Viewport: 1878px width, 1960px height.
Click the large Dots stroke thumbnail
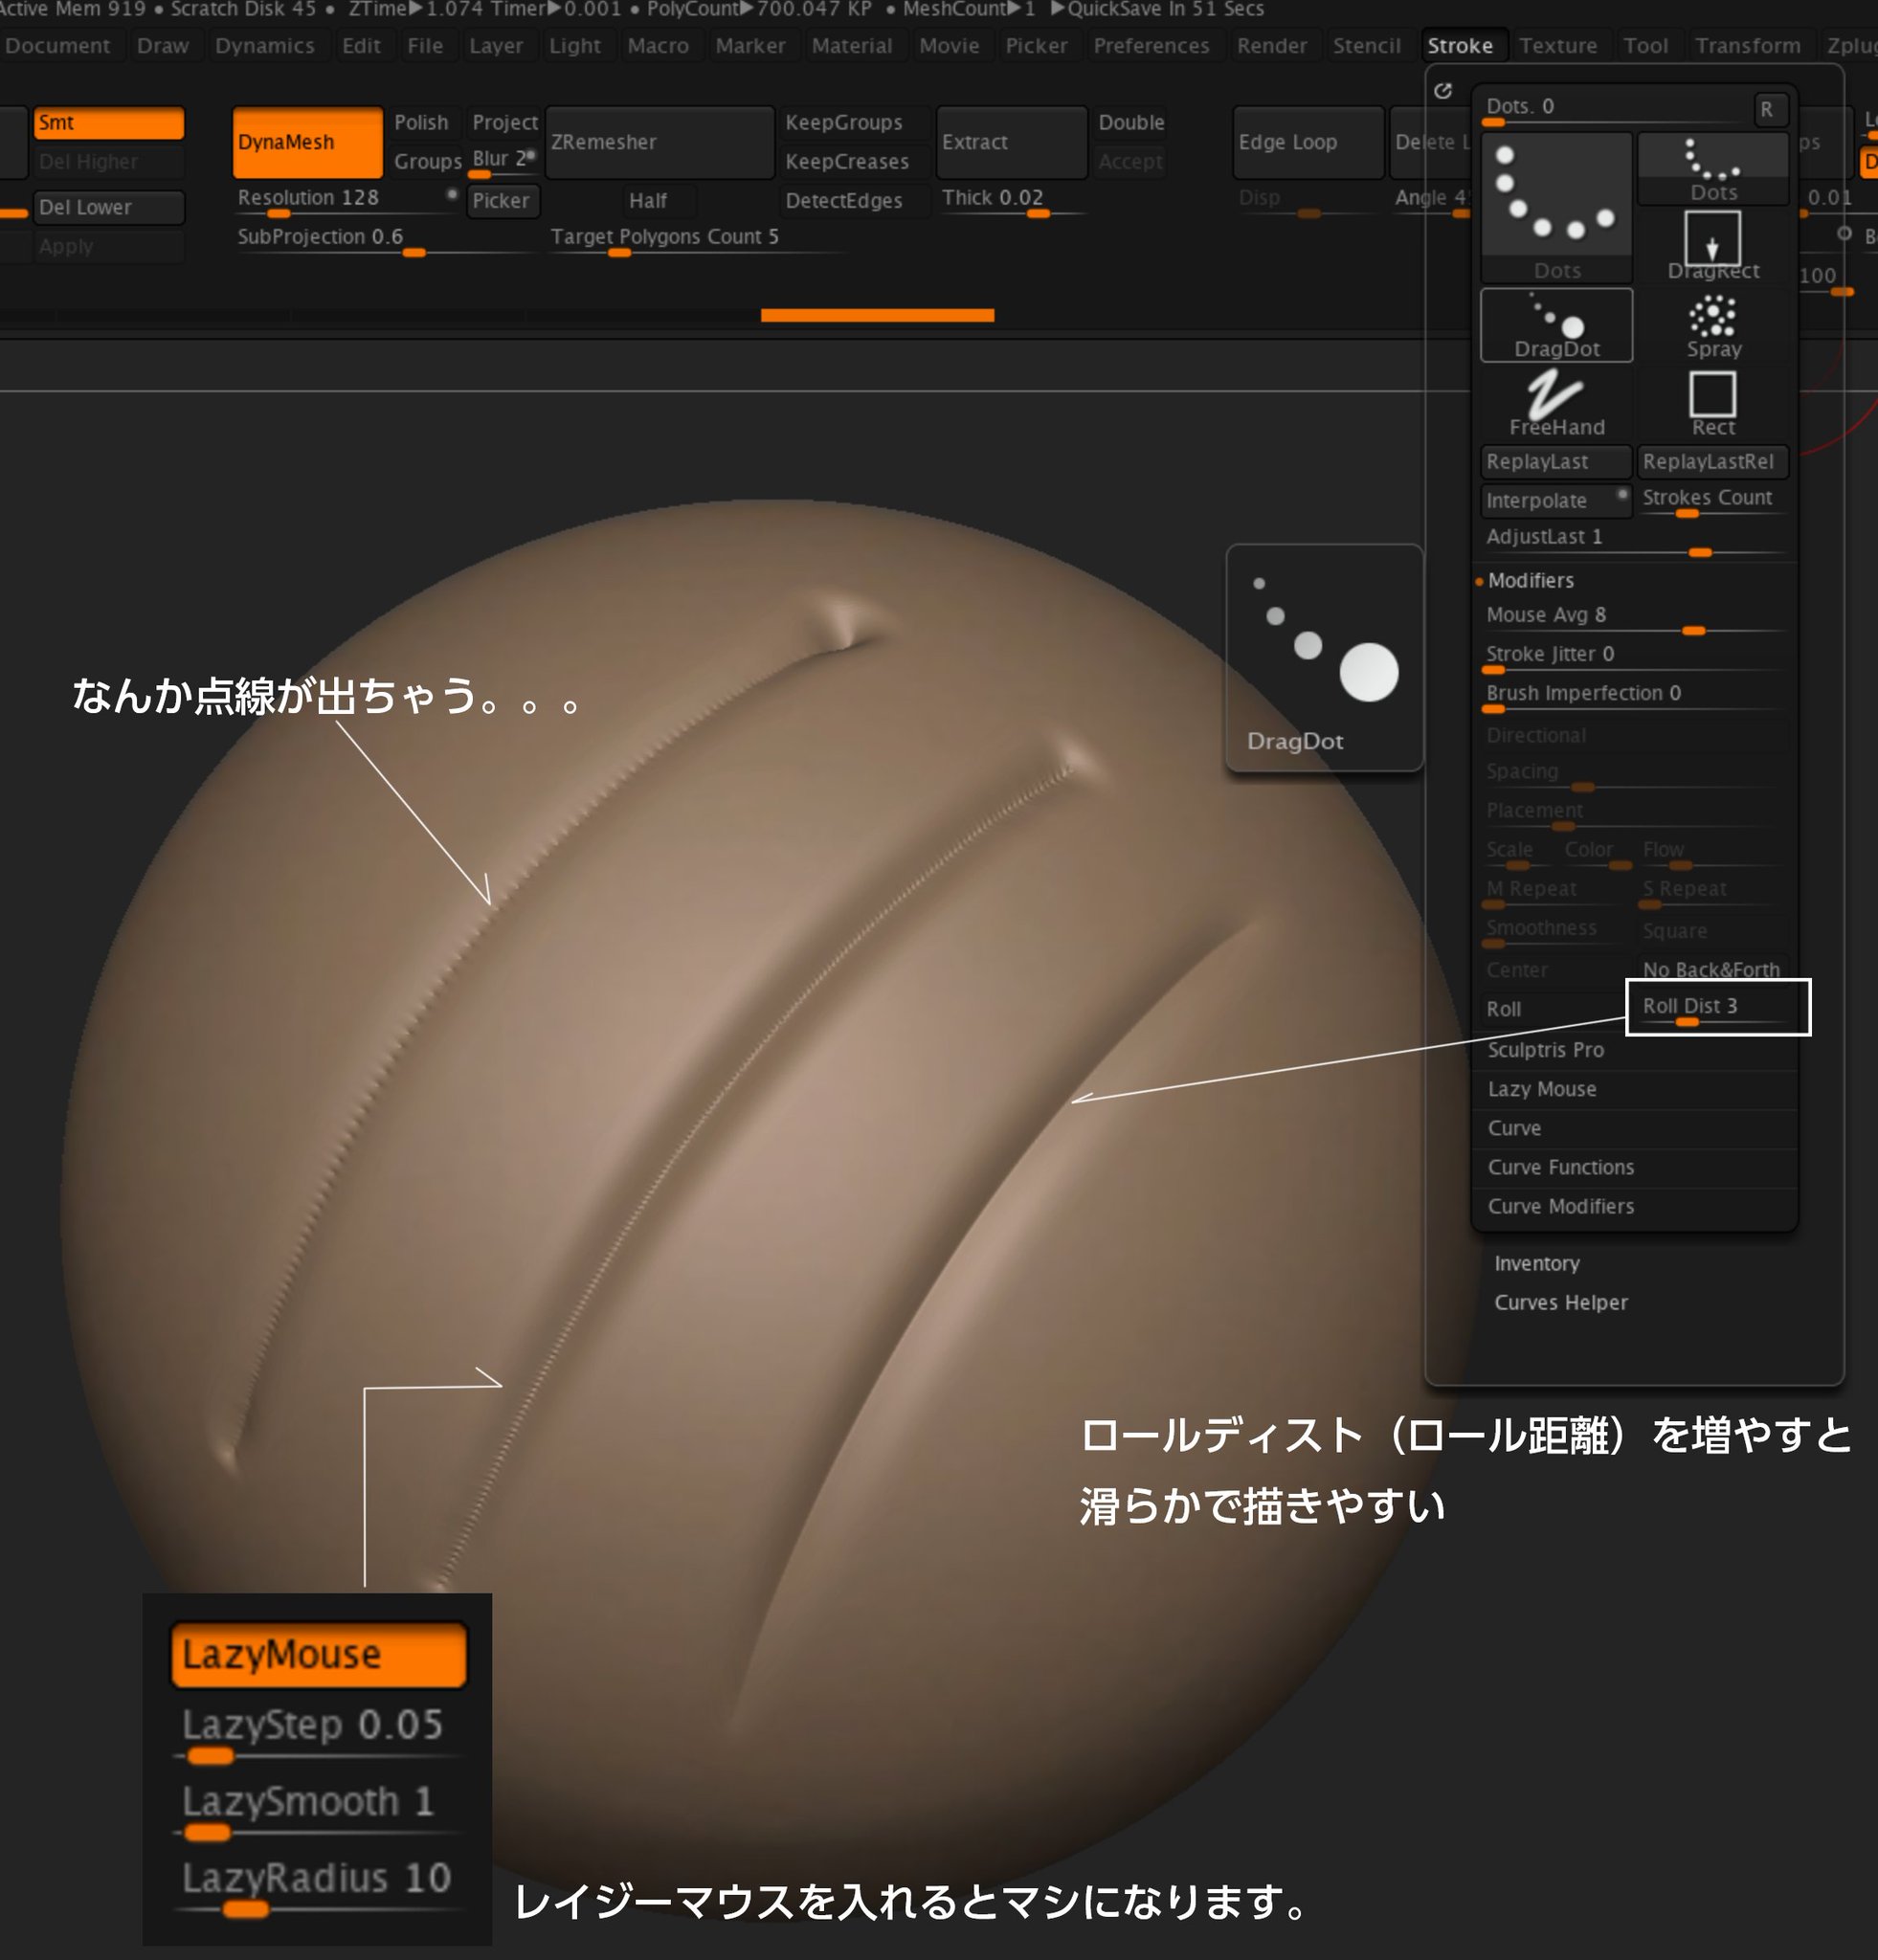1555,202
